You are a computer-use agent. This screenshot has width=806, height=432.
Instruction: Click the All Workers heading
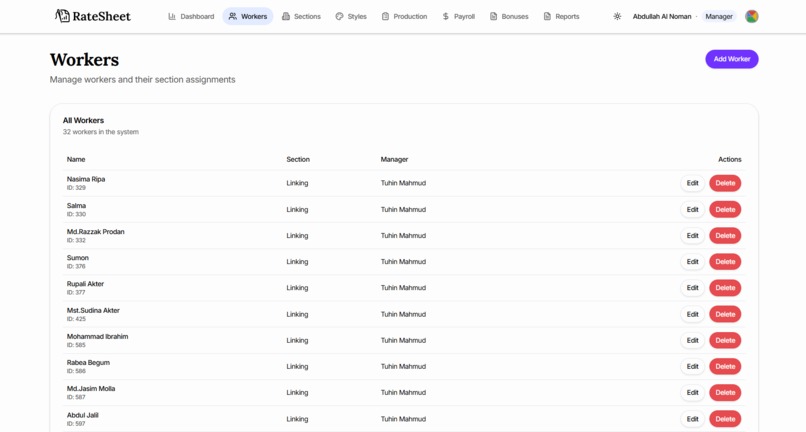click(83, 120)
